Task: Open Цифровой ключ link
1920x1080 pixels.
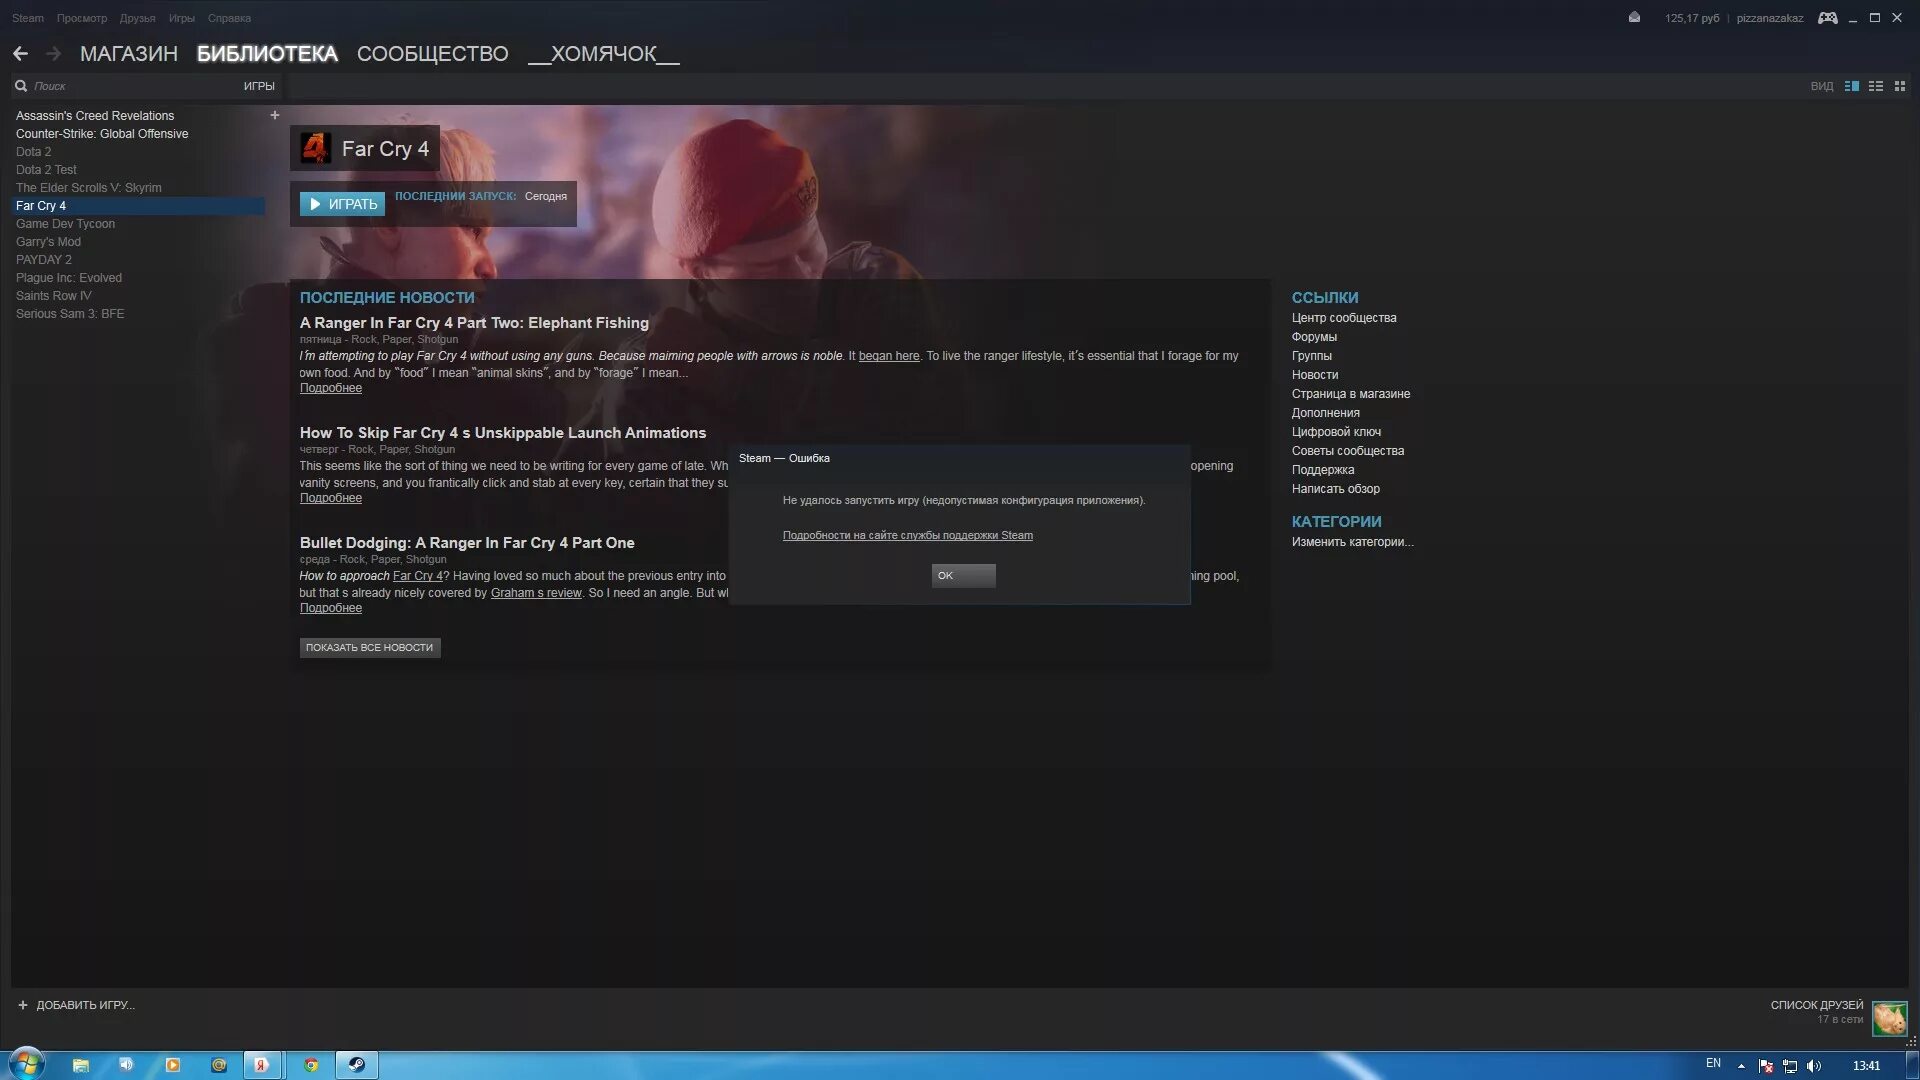Action: coord(1336,432)
